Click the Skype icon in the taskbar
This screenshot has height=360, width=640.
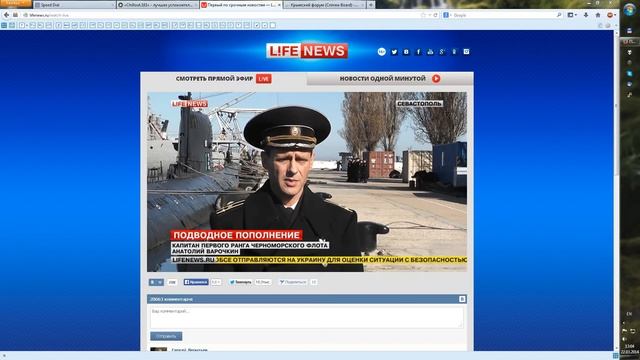pos(629,73)
